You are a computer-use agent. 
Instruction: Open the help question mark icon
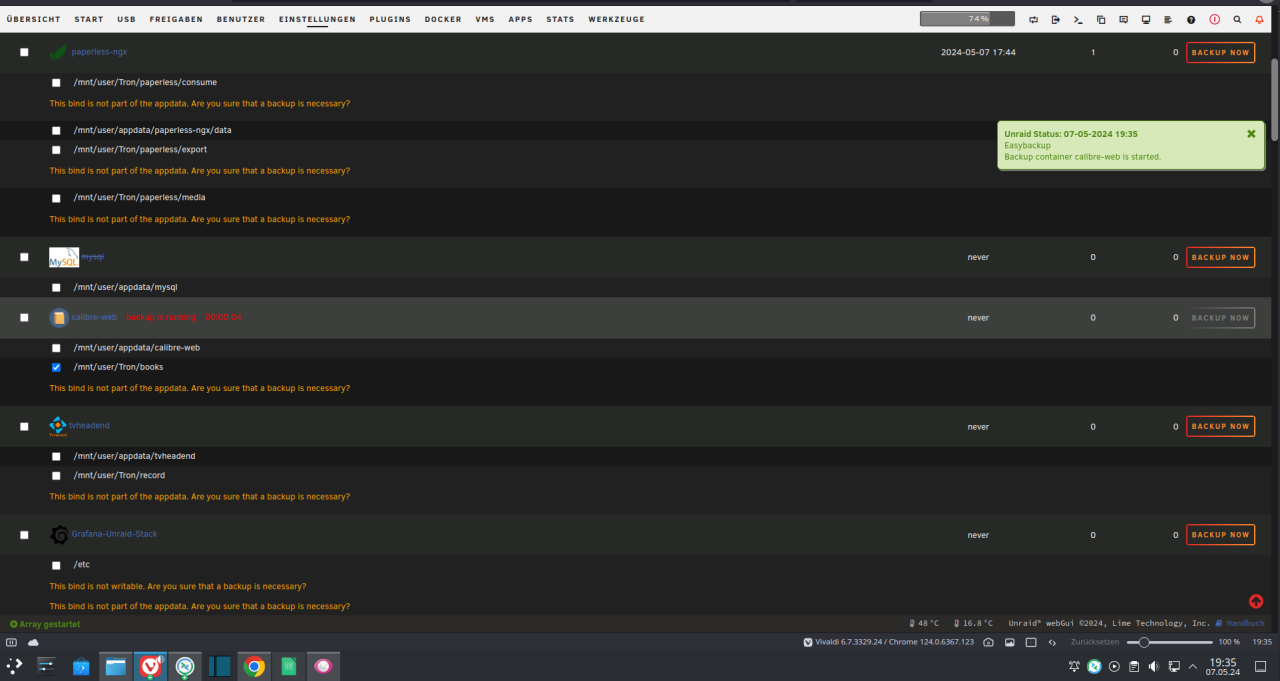tap(1191, 19)
